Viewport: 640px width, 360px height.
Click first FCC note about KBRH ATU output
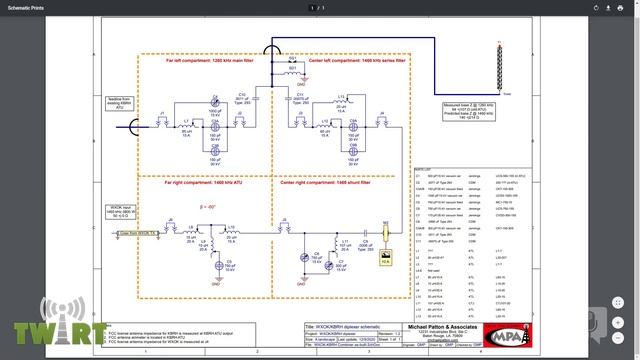[x=171, y=333]
